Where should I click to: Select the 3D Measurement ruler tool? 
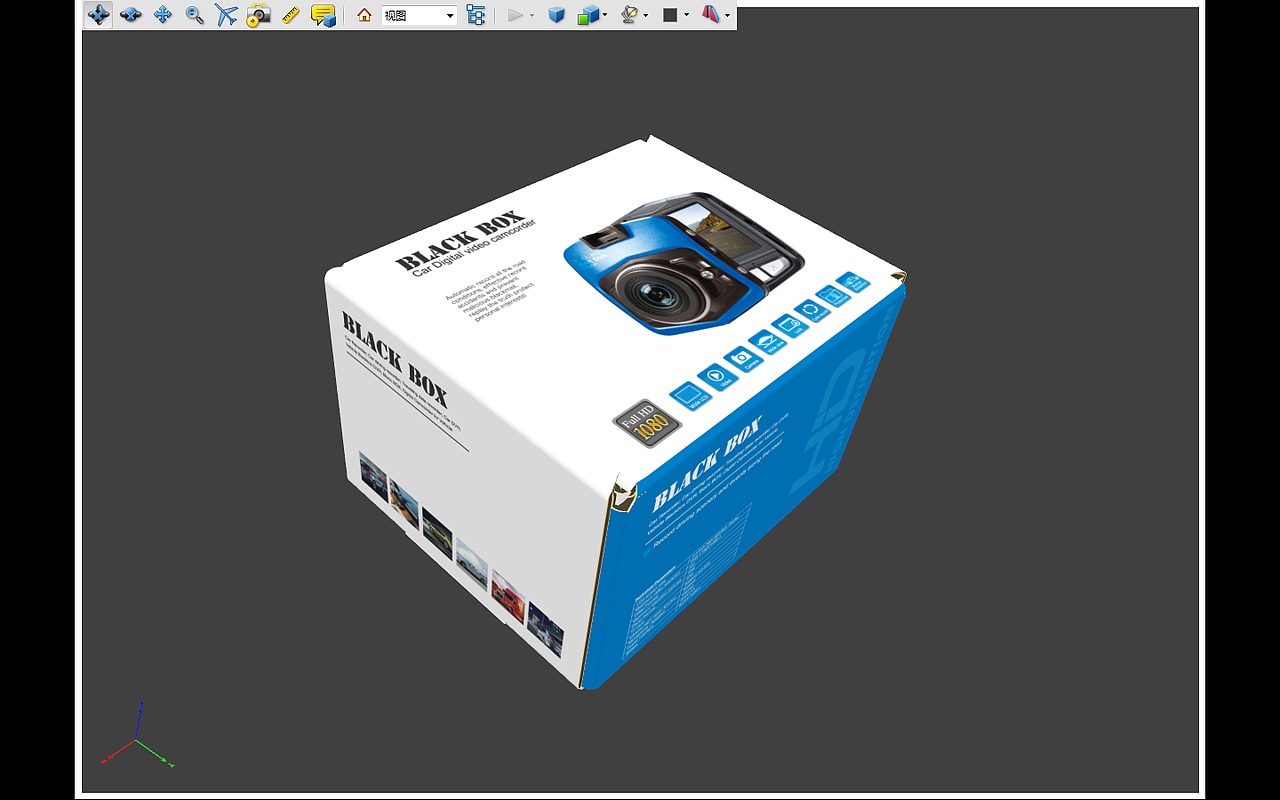pyautogui.click(x=290, y=15)
